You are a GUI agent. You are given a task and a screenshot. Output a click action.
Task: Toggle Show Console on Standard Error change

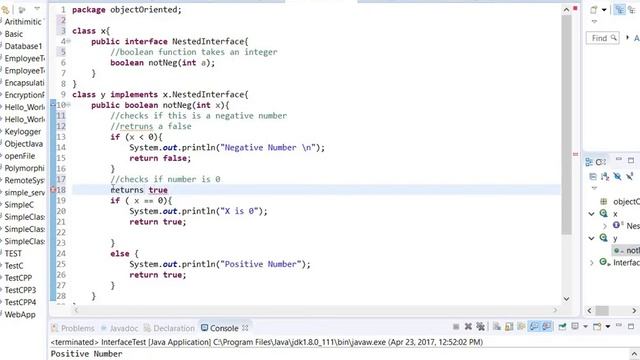[547, 327]
